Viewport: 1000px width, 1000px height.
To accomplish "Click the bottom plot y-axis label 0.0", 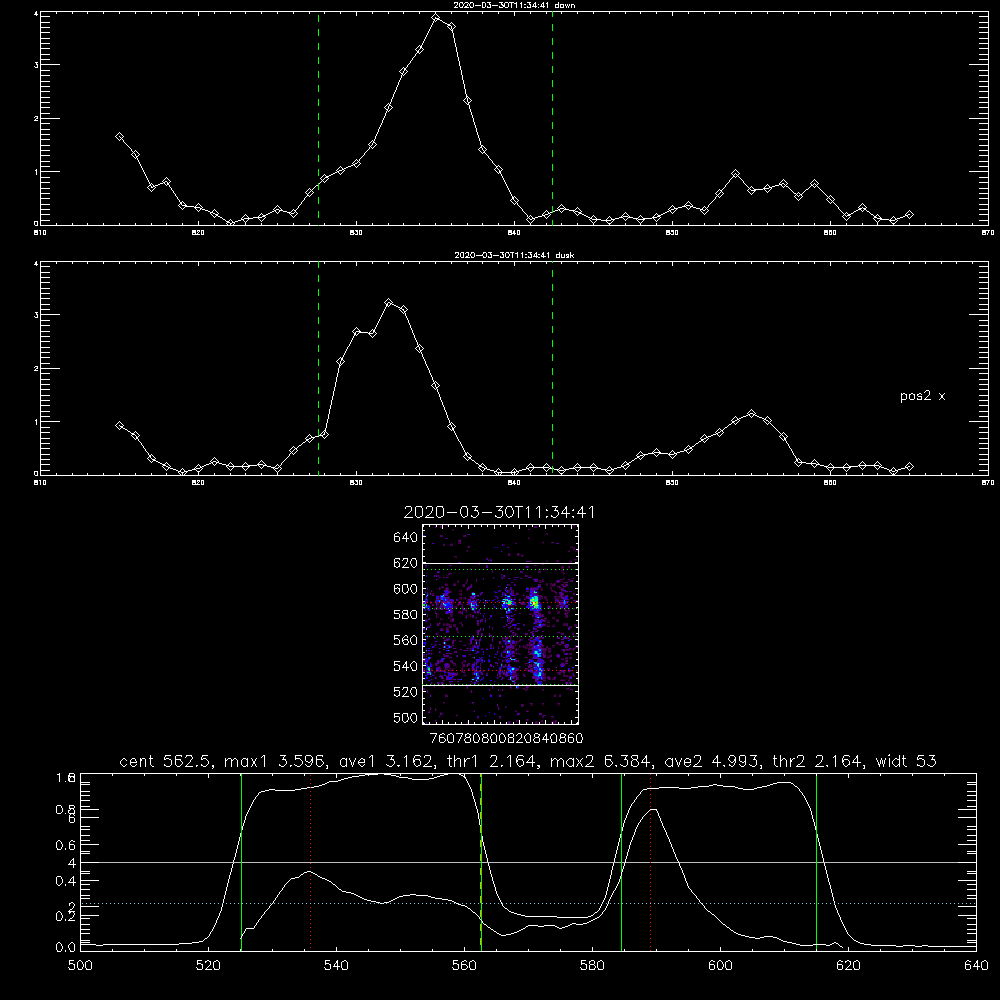I will click(66, 948).
